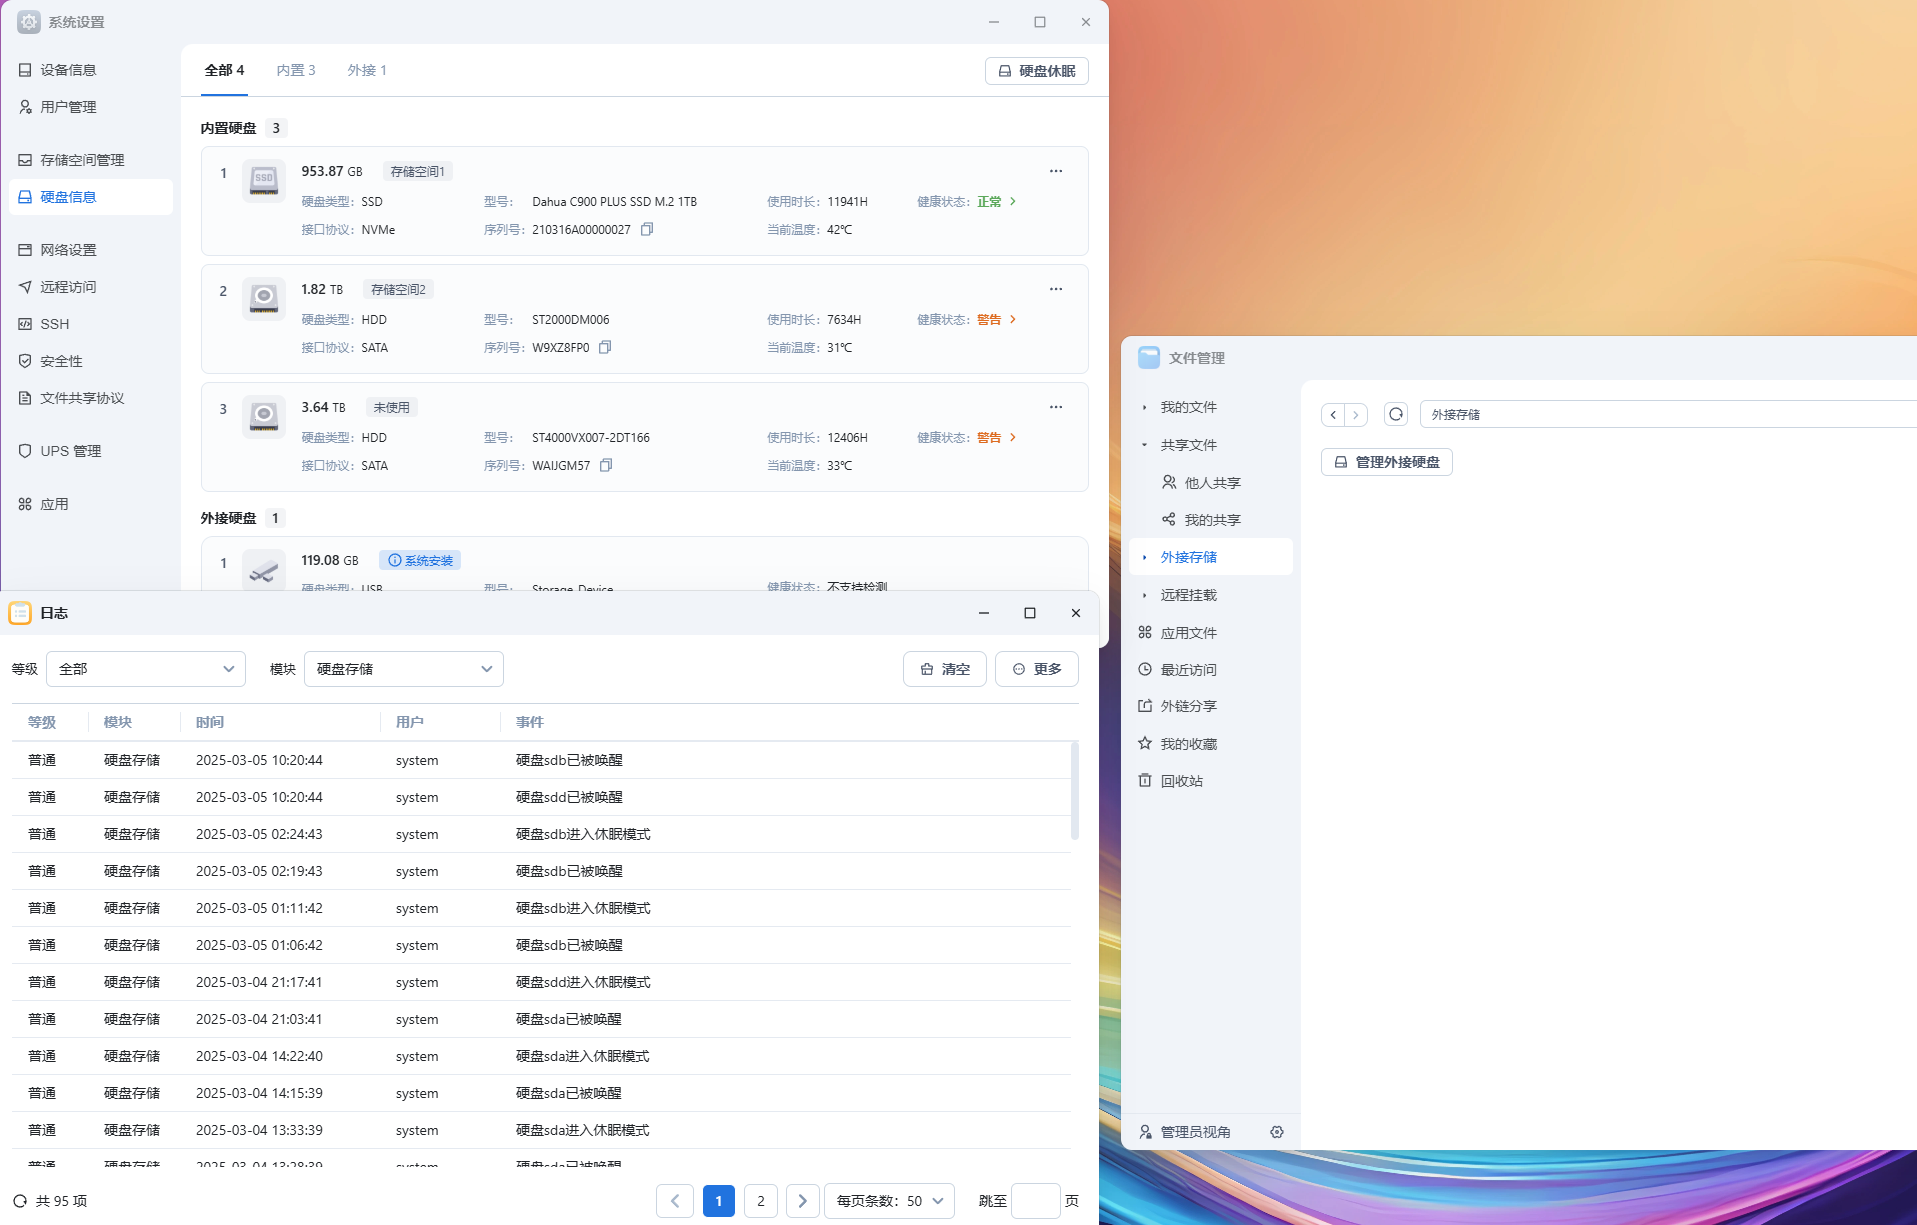Screen dimensions: 1917x1225
Task: Open 网络设置 in settings sidebar
Action: click(x=91, y=250)
